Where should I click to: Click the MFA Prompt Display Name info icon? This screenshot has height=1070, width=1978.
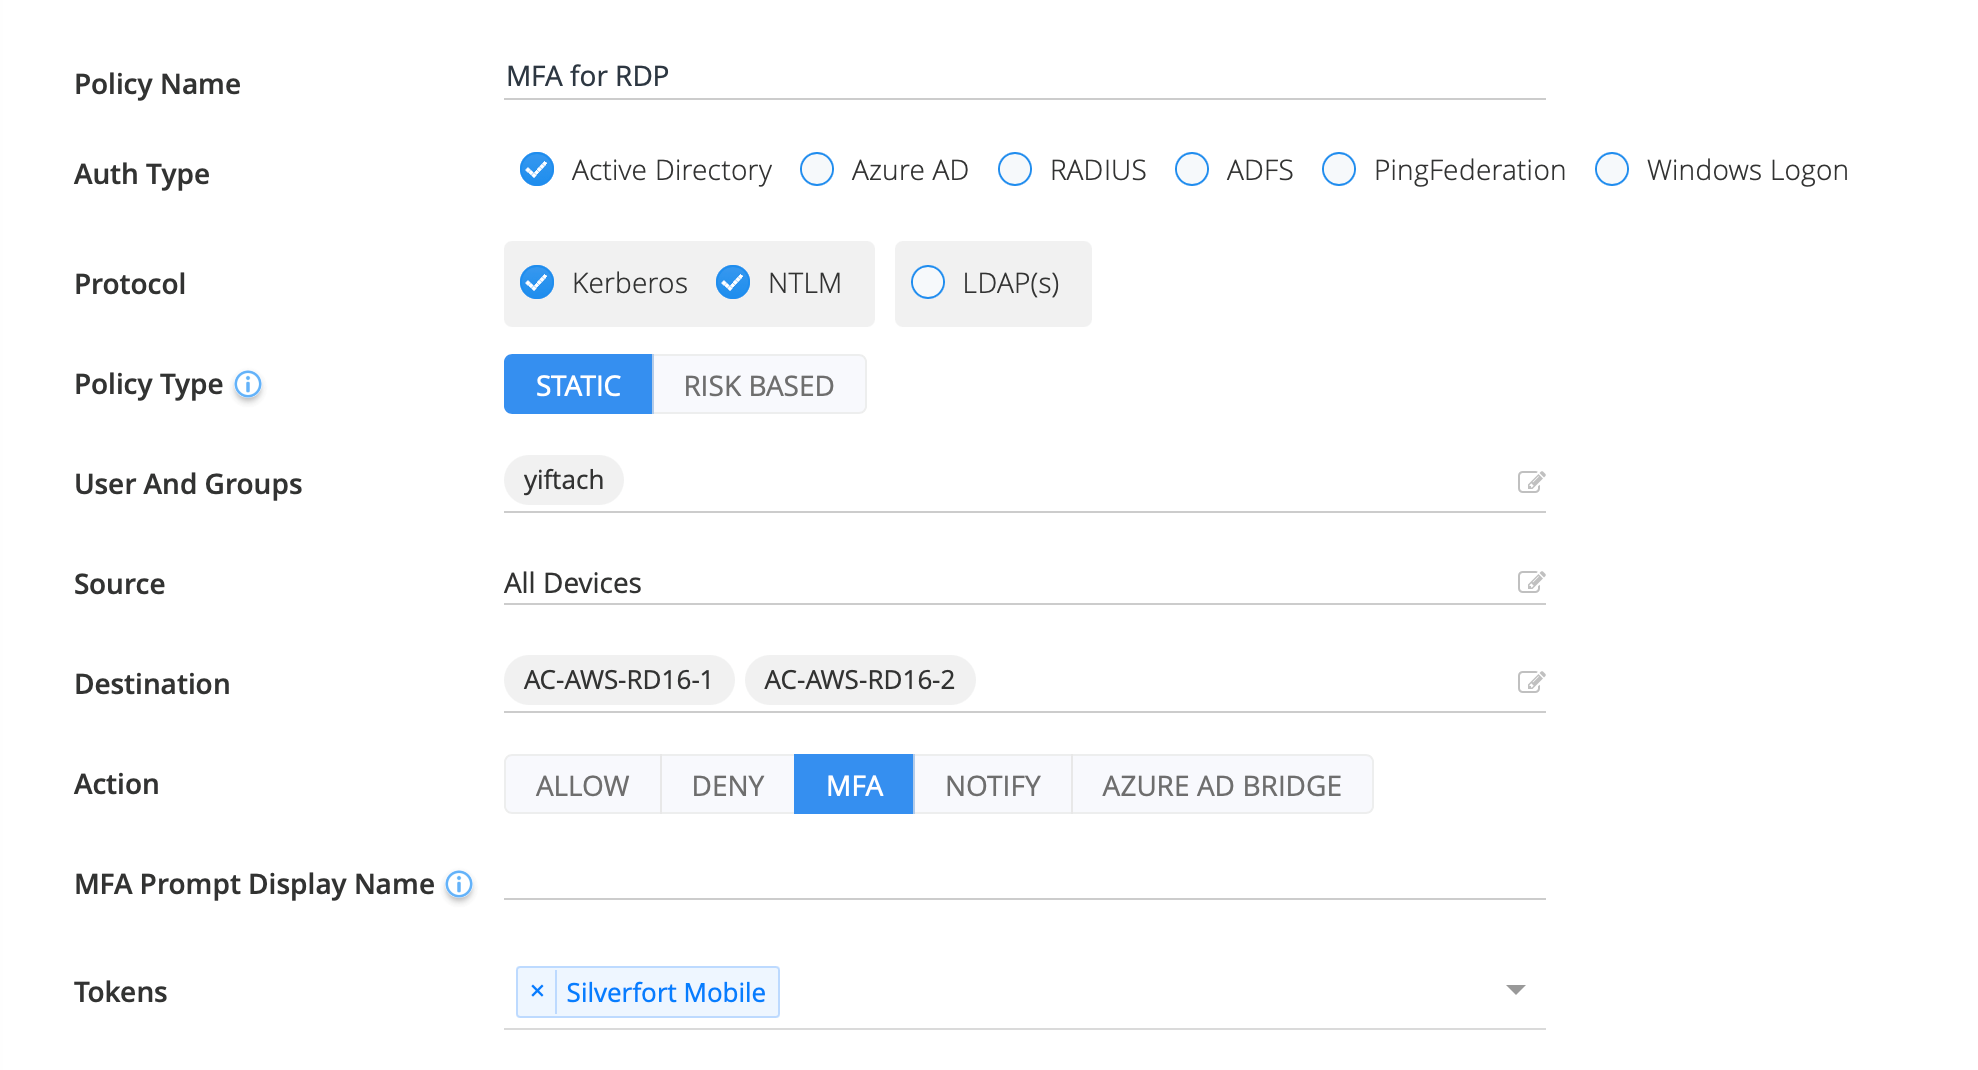coord(459,884)
